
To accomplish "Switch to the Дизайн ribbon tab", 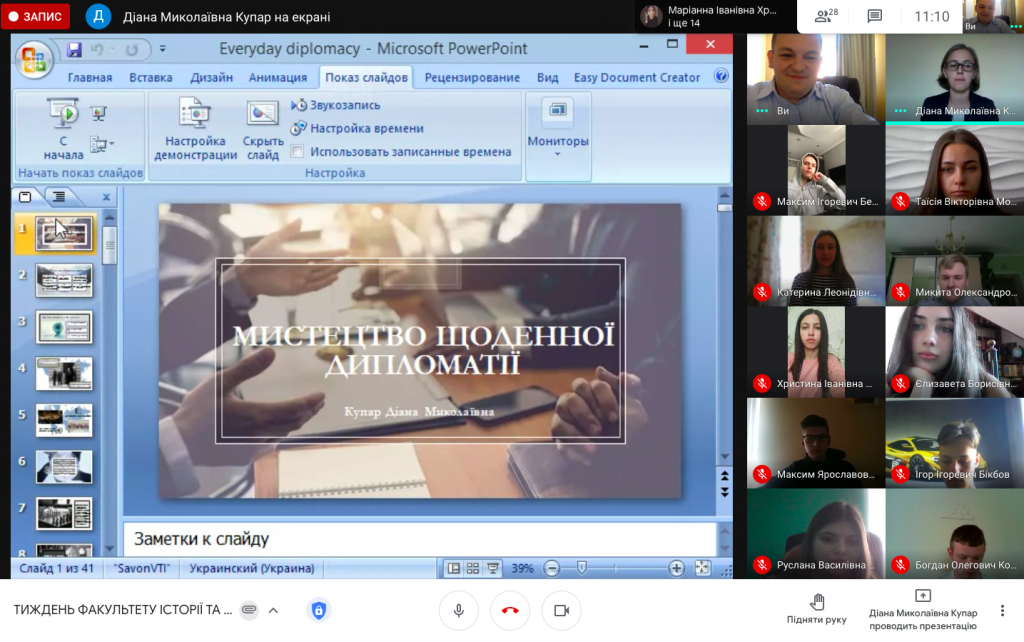I will (211, 77).
